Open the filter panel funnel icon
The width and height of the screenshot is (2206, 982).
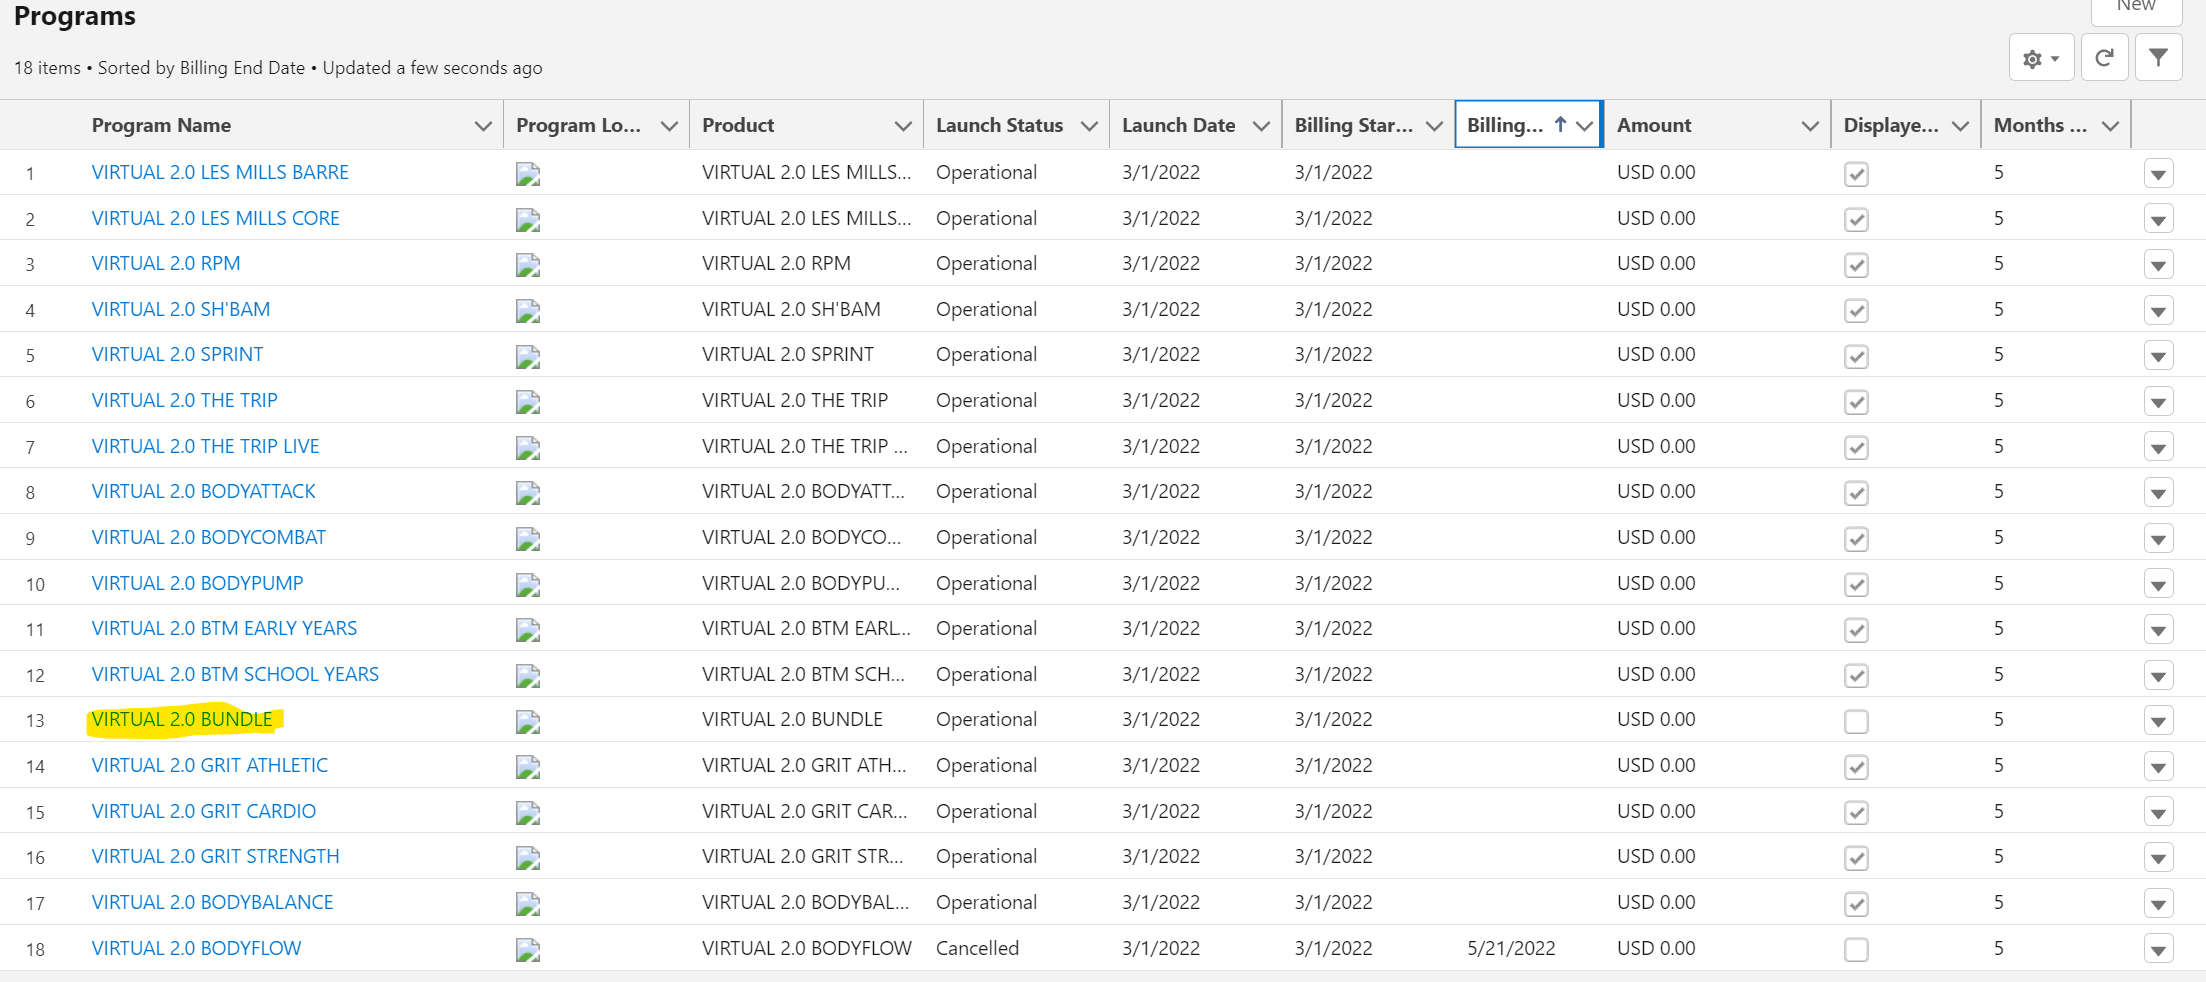click(2158, 58)
